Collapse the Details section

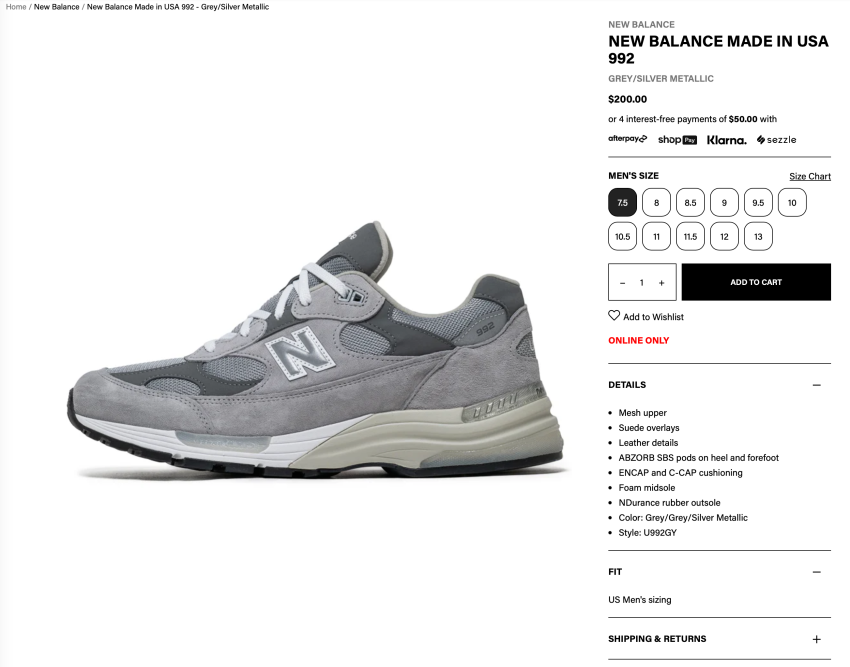(x=816, y=385)
